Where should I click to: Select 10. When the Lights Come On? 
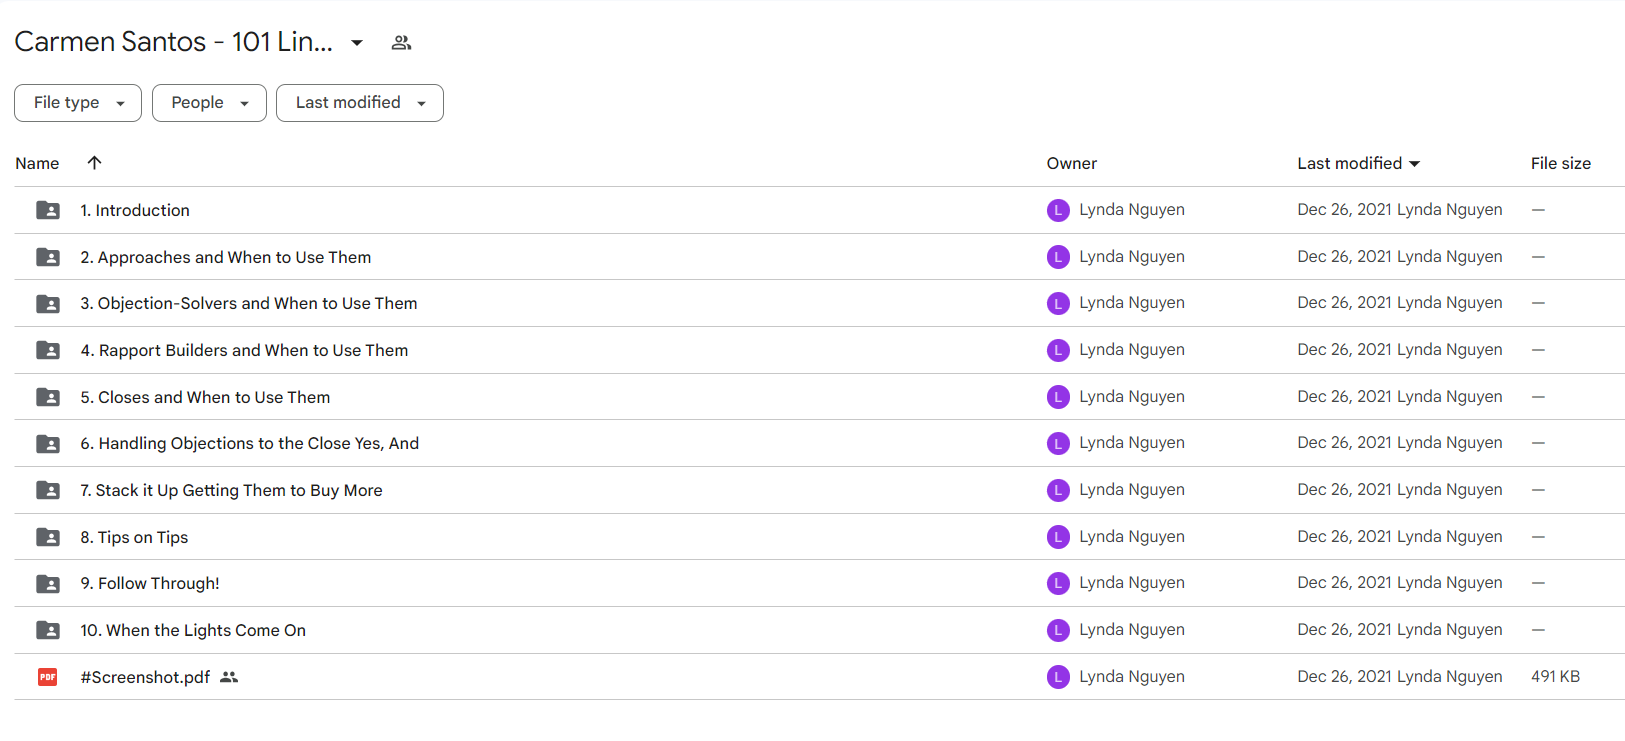[x=193, y=630]
